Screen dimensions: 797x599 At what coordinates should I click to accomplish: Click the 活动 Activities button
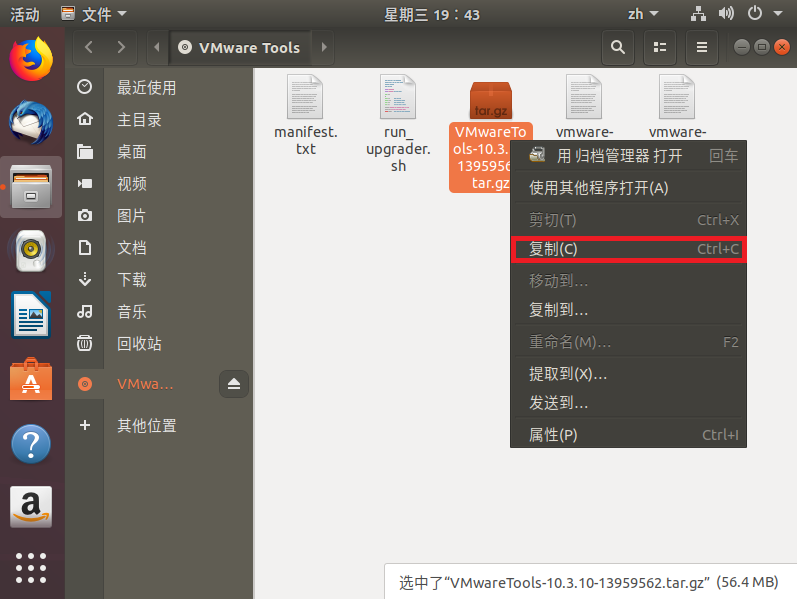pos(25,14)
